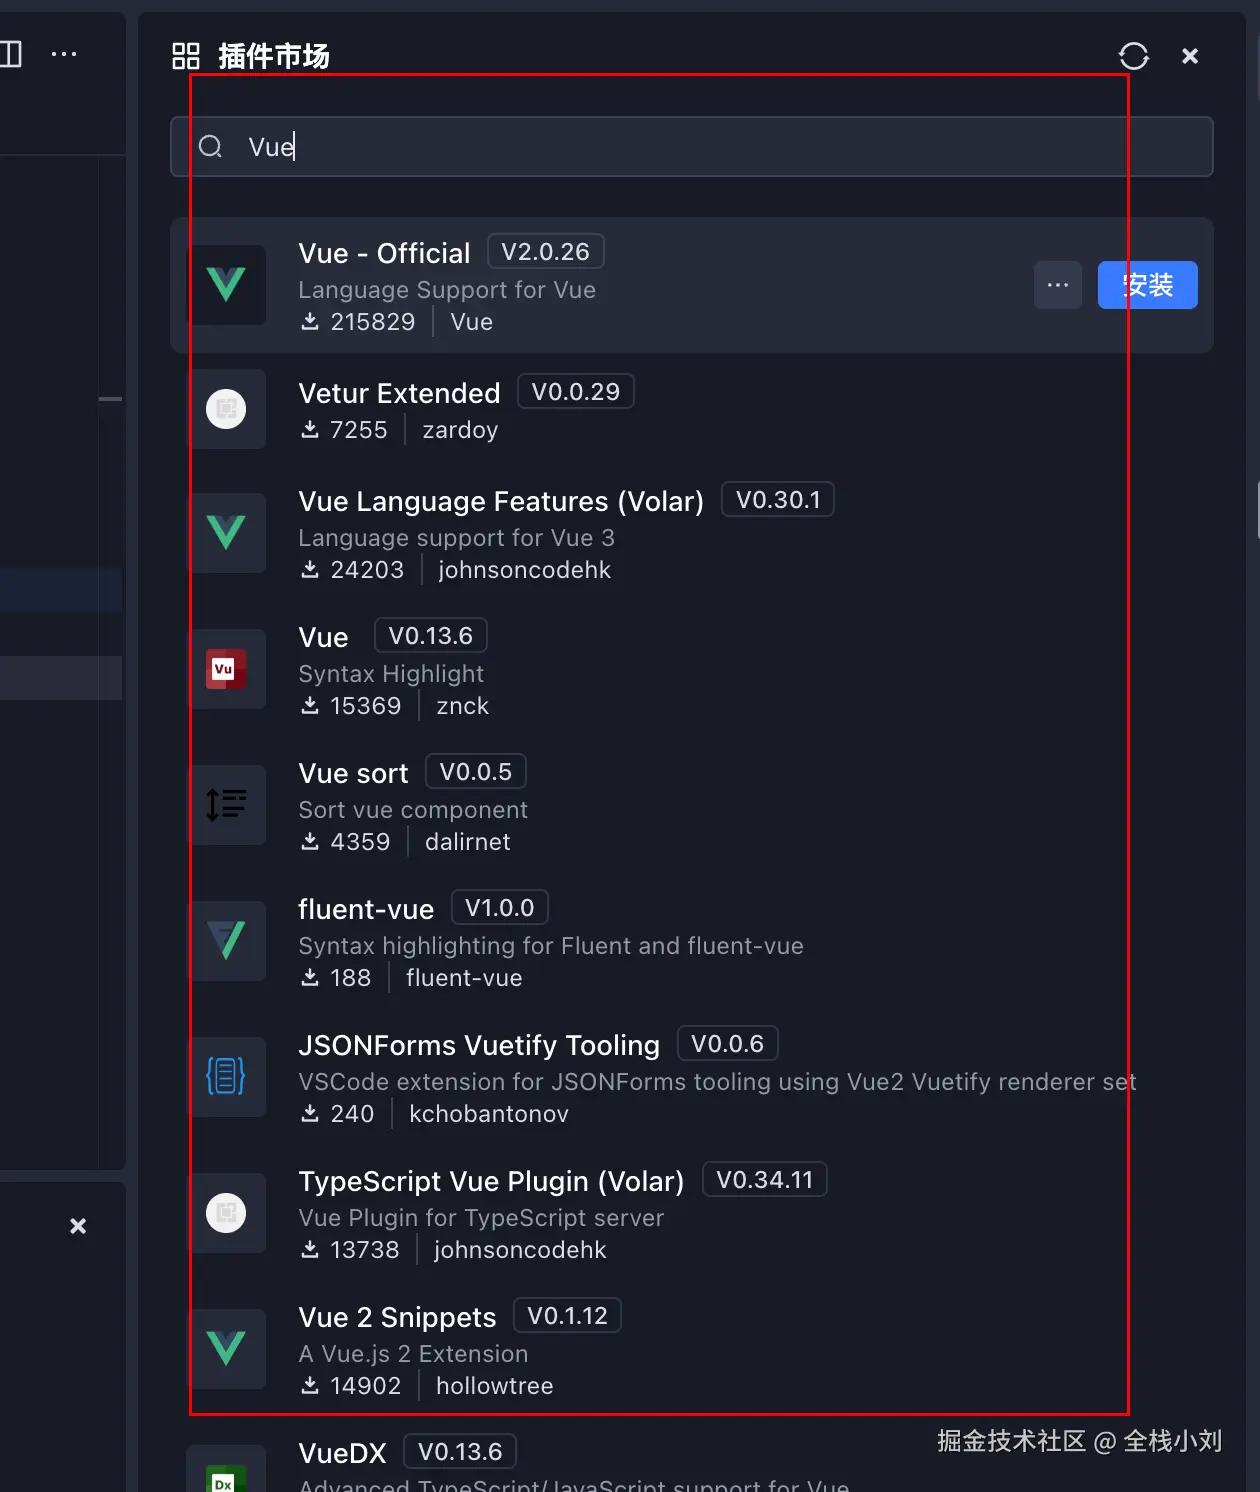
Task: Toggle the split layout icon at top left
Action: click(x=11, y=54)
